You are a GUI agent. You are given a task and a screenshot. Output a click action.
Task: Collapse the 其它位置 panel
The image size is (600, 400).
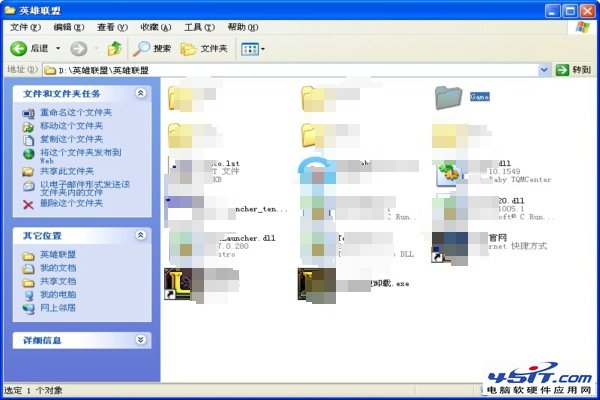(140, 235)
